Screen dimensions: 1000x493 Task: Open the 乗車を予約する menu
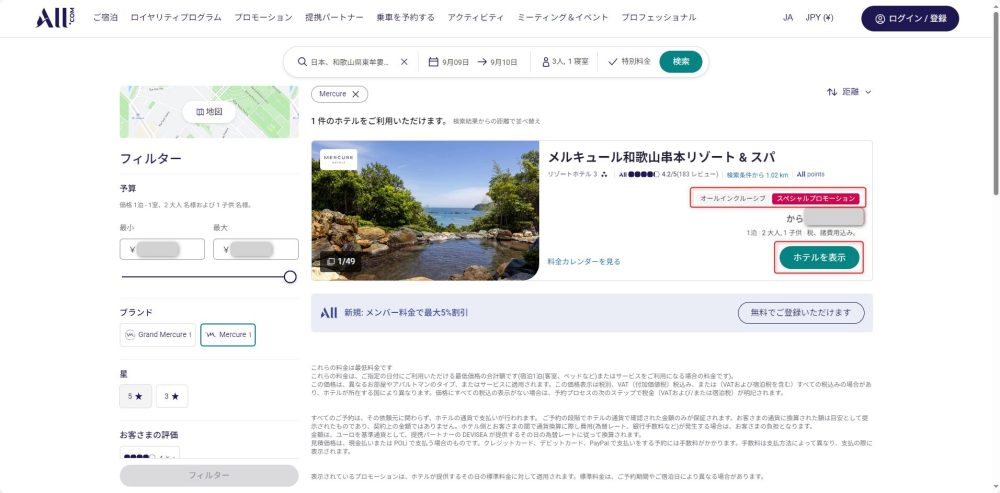click(406, 18)
